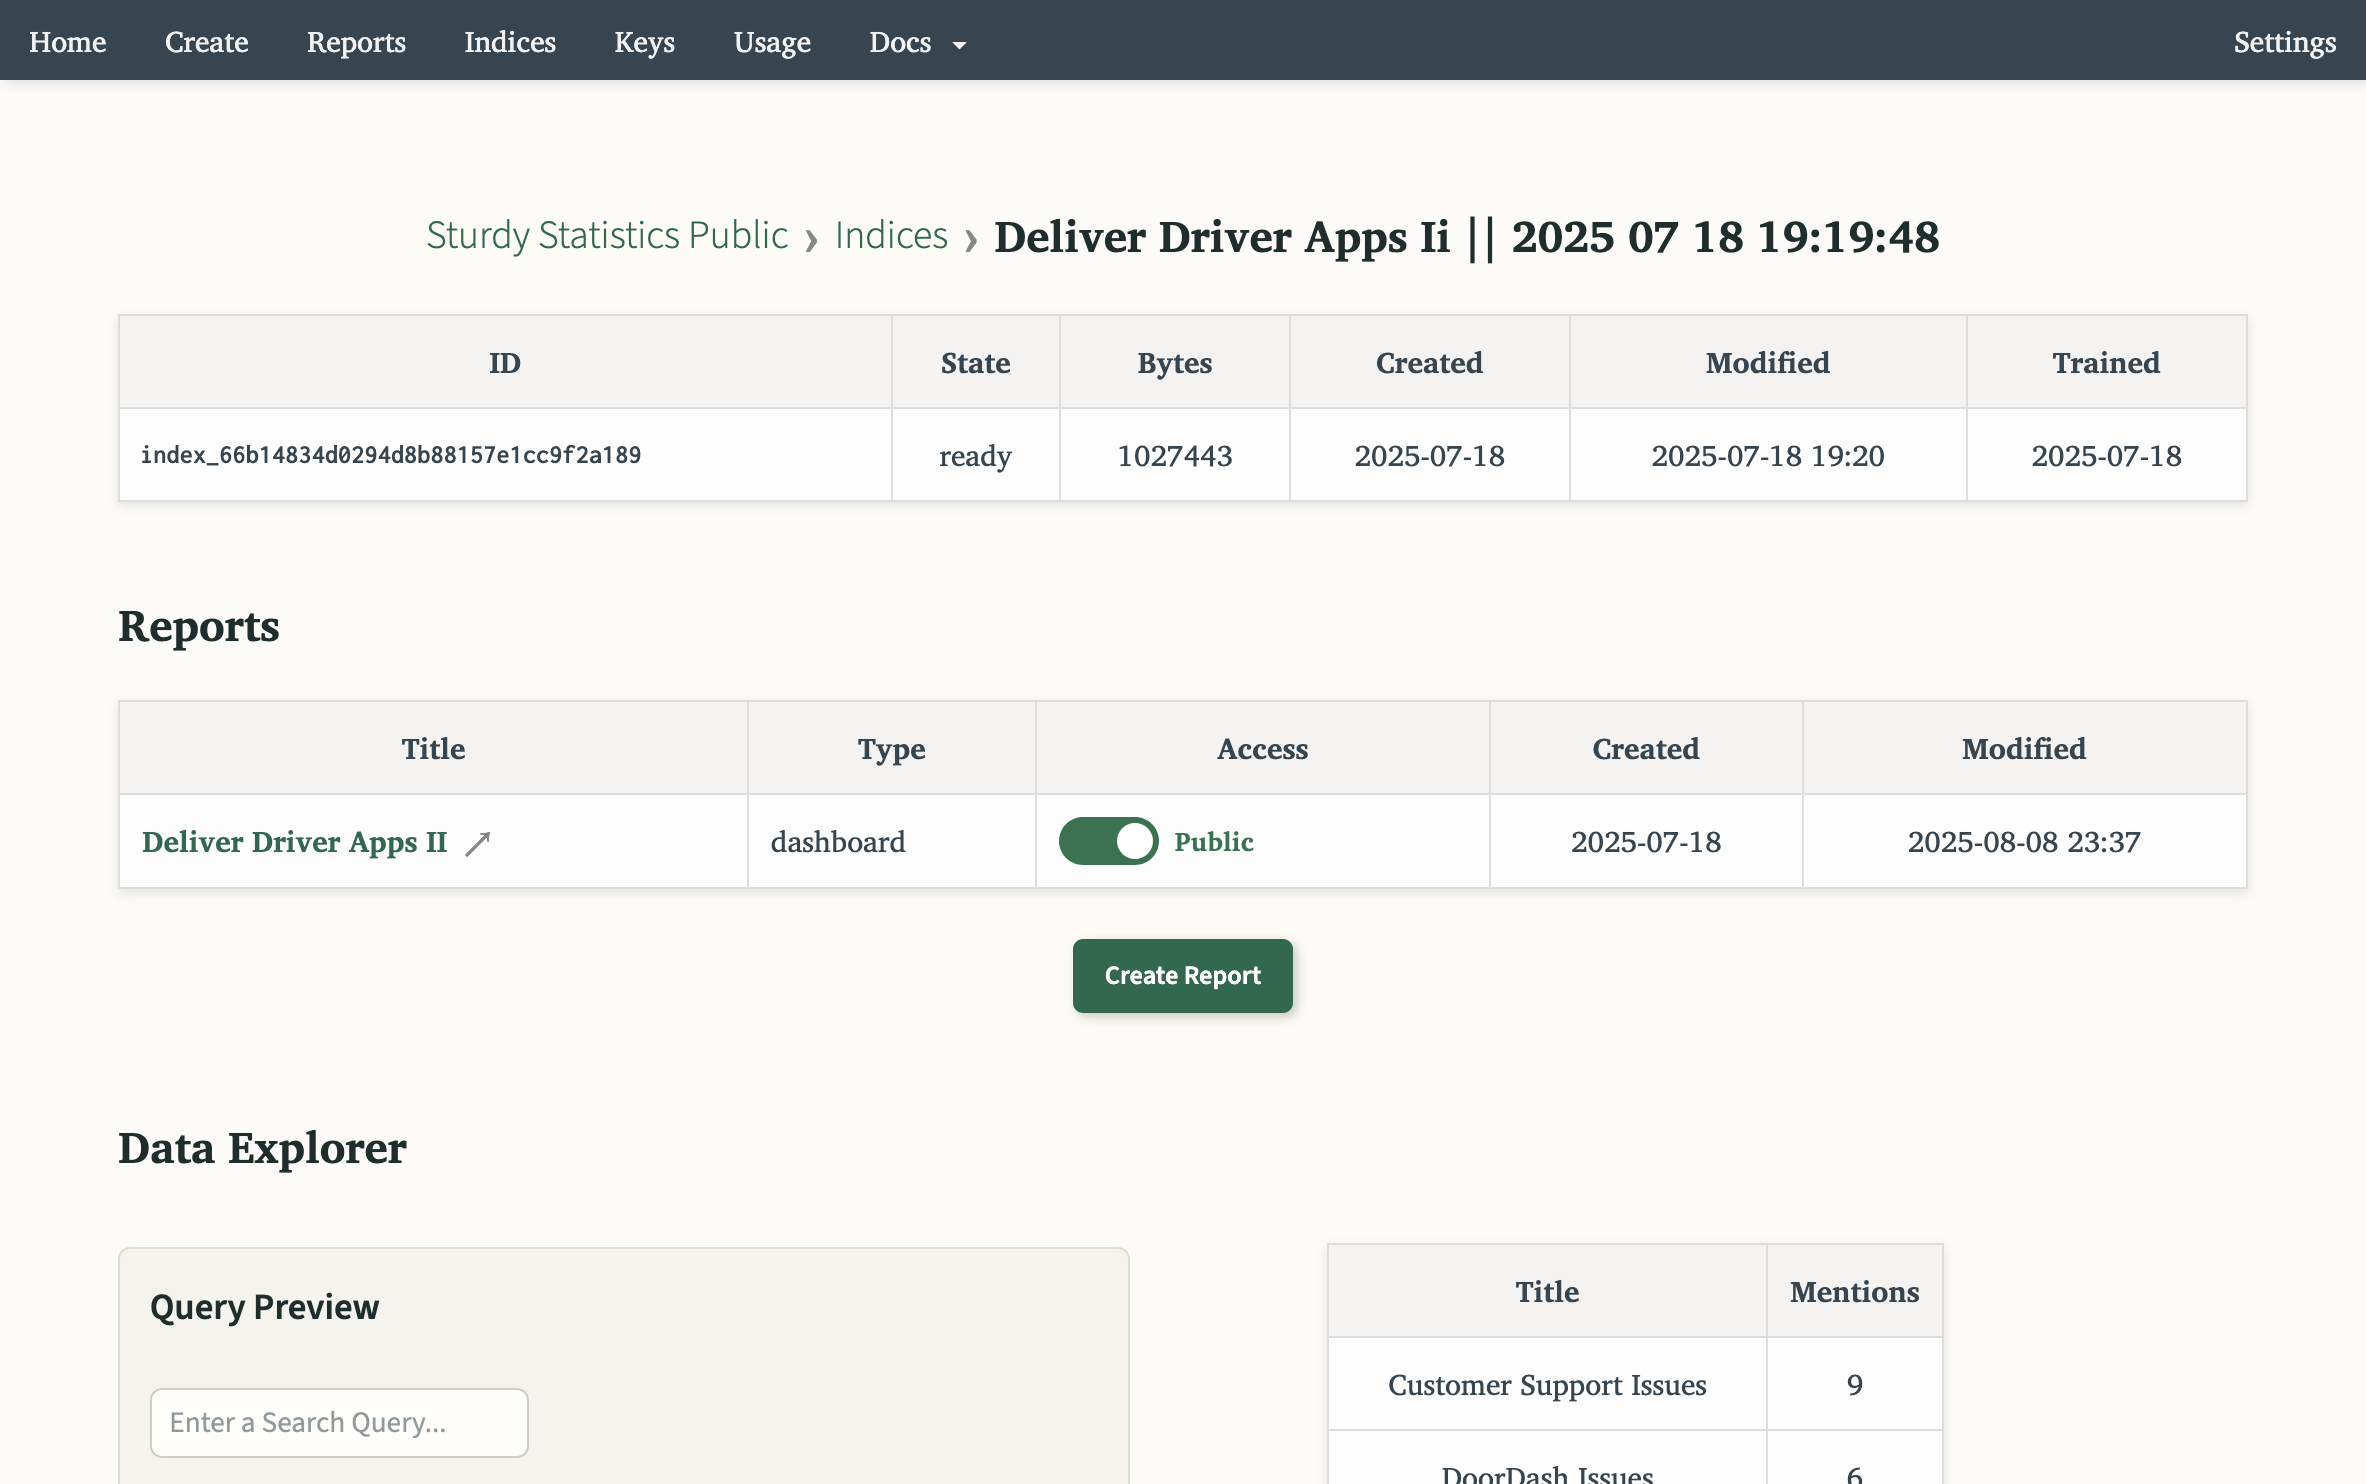Open the Deliver Driver Apps II report
Image resolution: width=2366 pixels, height=1484 pixels.
[x=295, y=841]
